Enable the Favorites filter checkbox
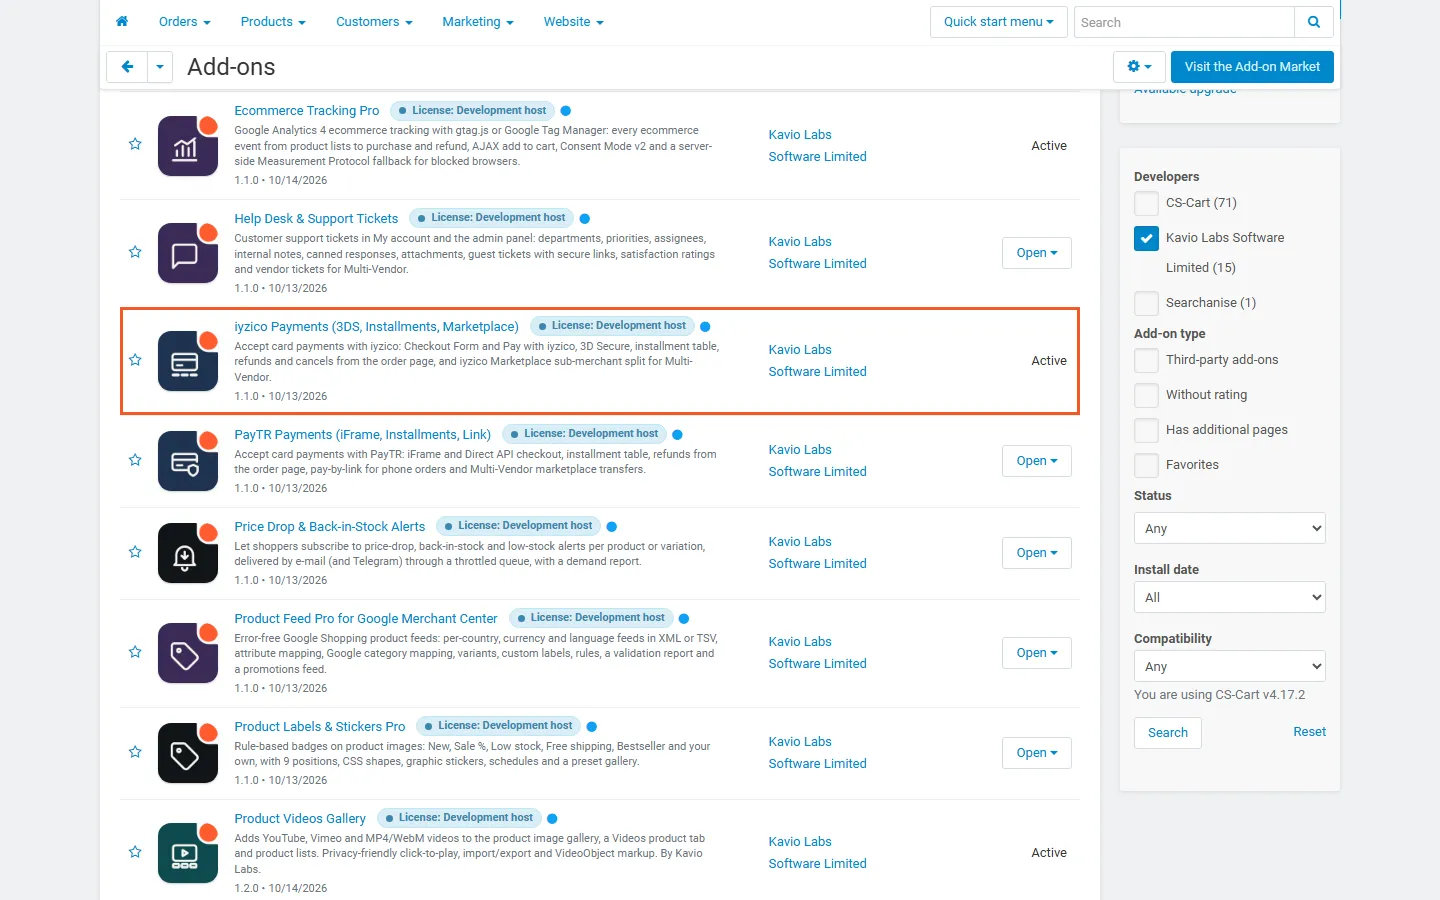Viewport: 1440px width, 900px height. coord(1146,465)
